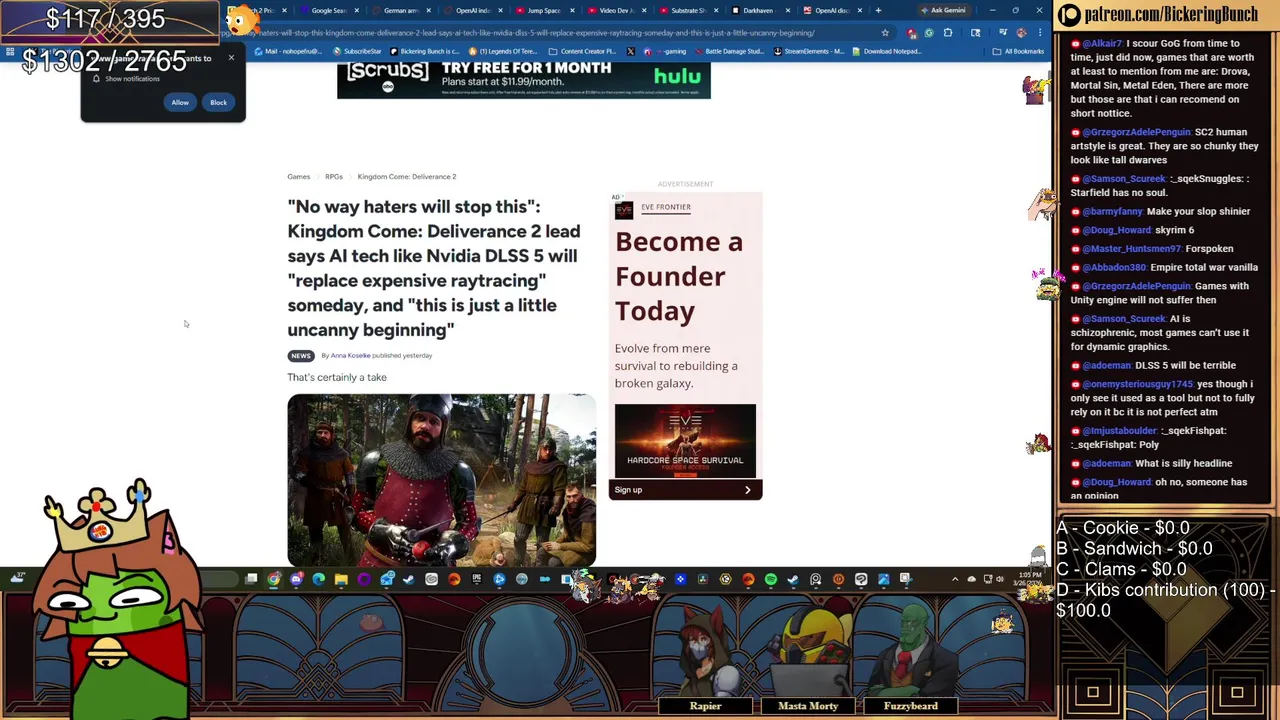Image resolution: width=1280 pixels, height=720 pixels.
Task: Click the Hardcore Space Survival ad image
Action: pyautogui.click(x=685, y=440)
